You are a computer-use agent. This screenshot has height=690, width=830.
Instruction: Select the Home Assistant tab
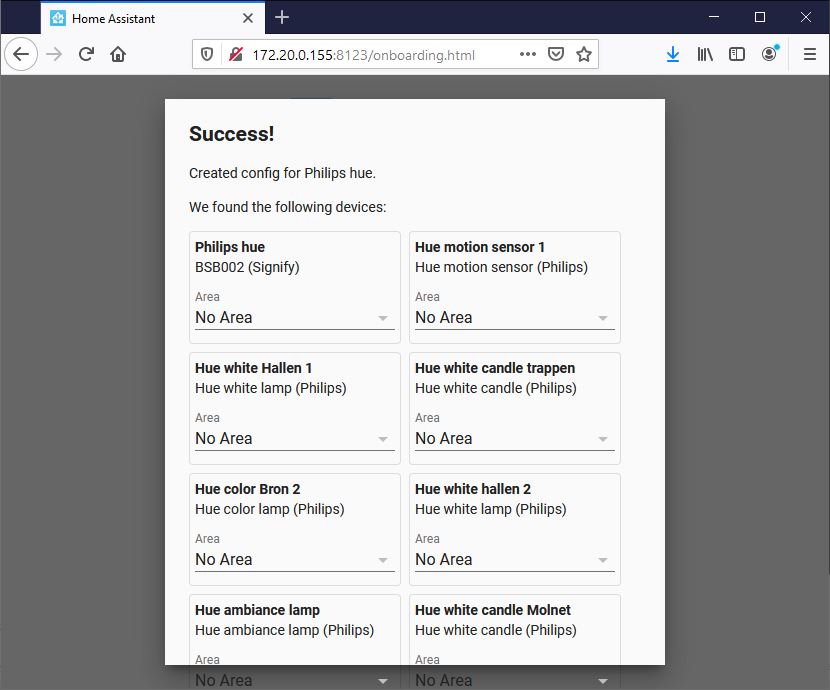click(x=153, y=18)
